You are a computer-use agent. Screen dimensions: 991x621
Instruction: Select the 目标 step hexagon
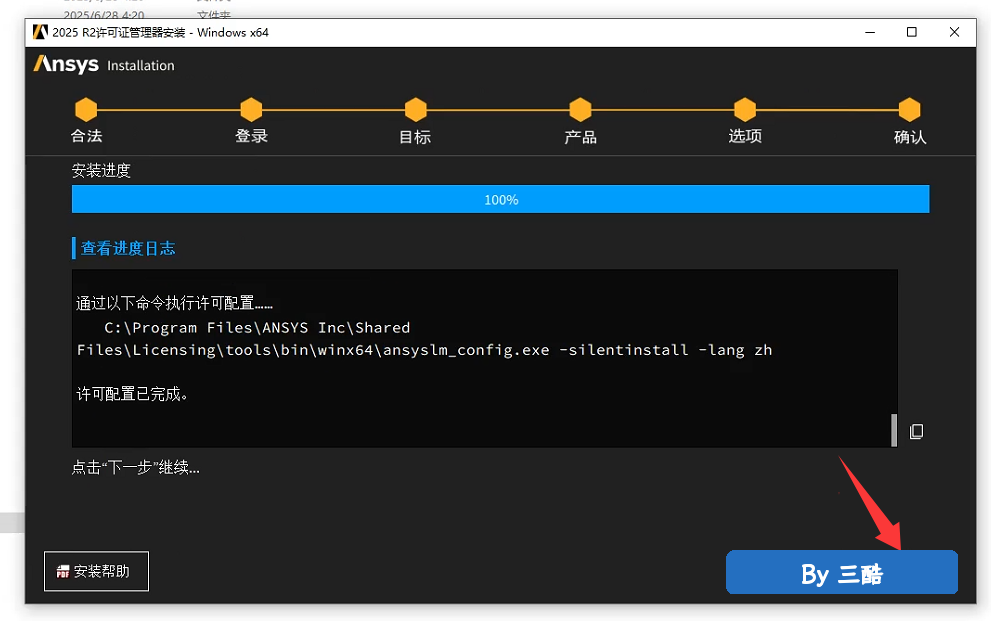(415, 109)
